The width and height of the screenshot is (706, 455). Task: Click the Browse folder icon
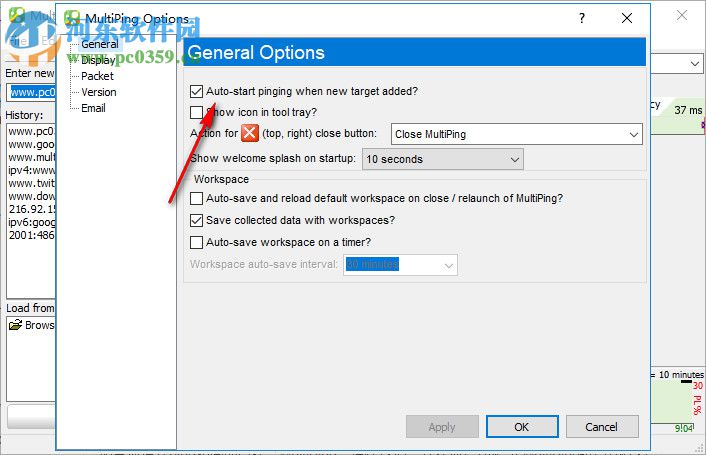pyautogui.click(x=15, y=325)
